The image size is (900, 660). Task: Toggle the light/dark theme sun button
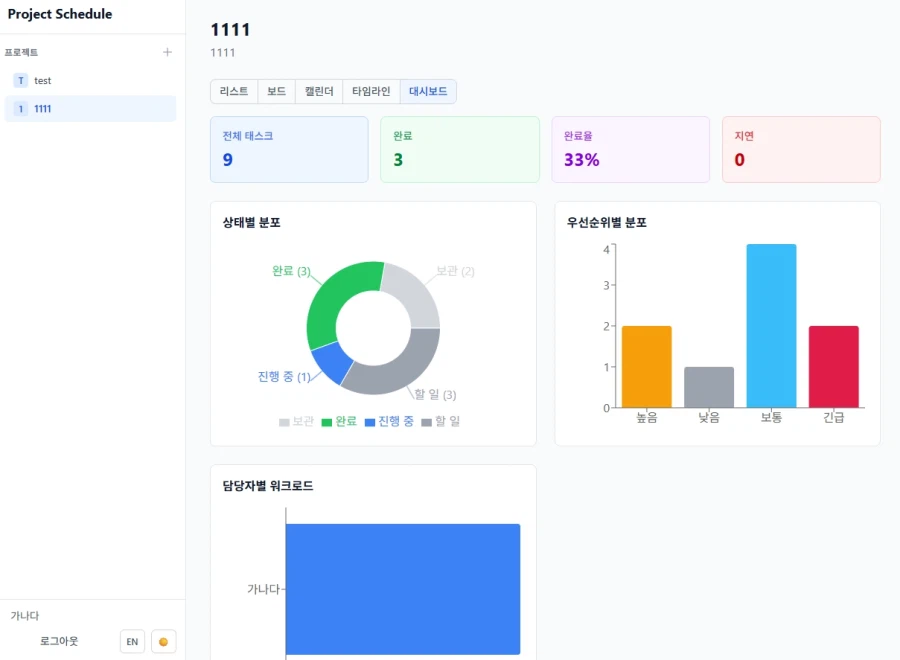pyautogui.click(x=163, y=641)
